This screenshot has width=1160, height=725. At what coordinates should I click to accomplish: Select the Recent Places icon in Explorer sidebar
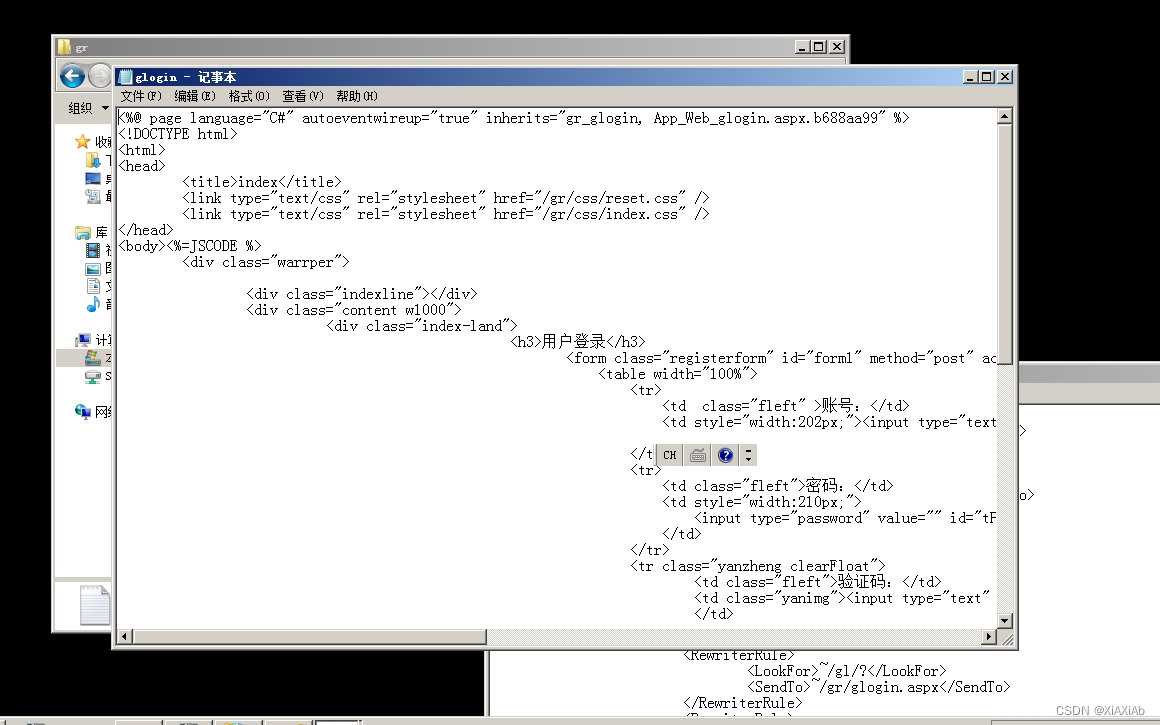click(93, 196)
